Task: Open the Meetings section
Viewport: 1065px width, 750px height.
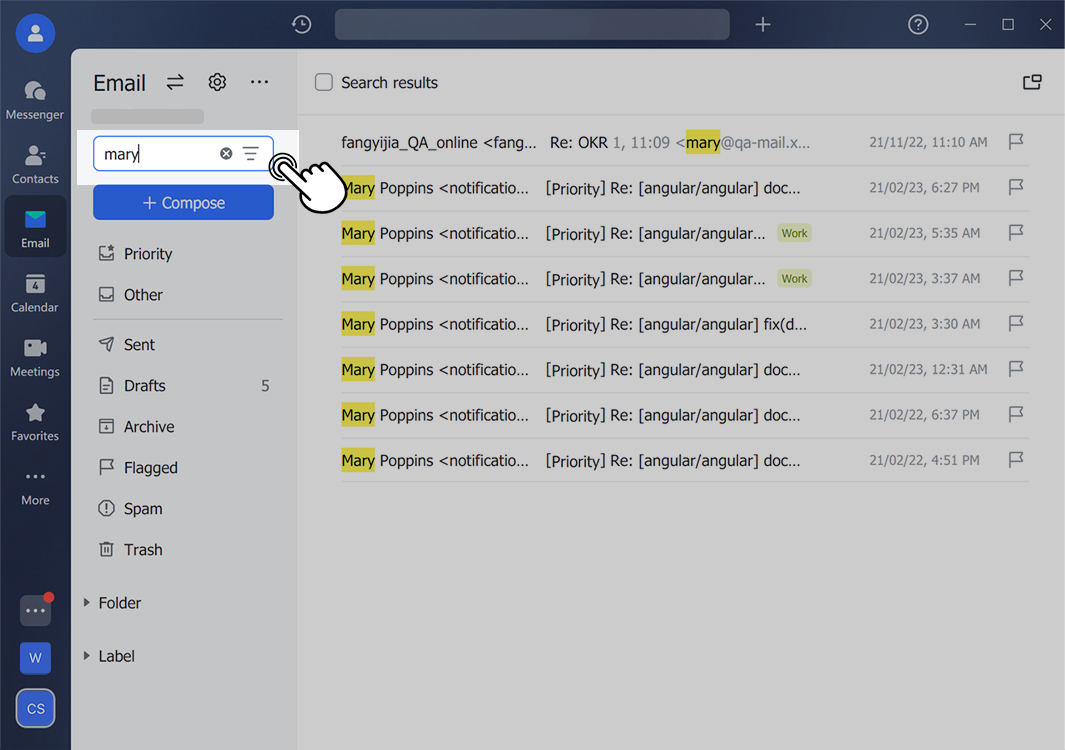Action: point(35,357)
